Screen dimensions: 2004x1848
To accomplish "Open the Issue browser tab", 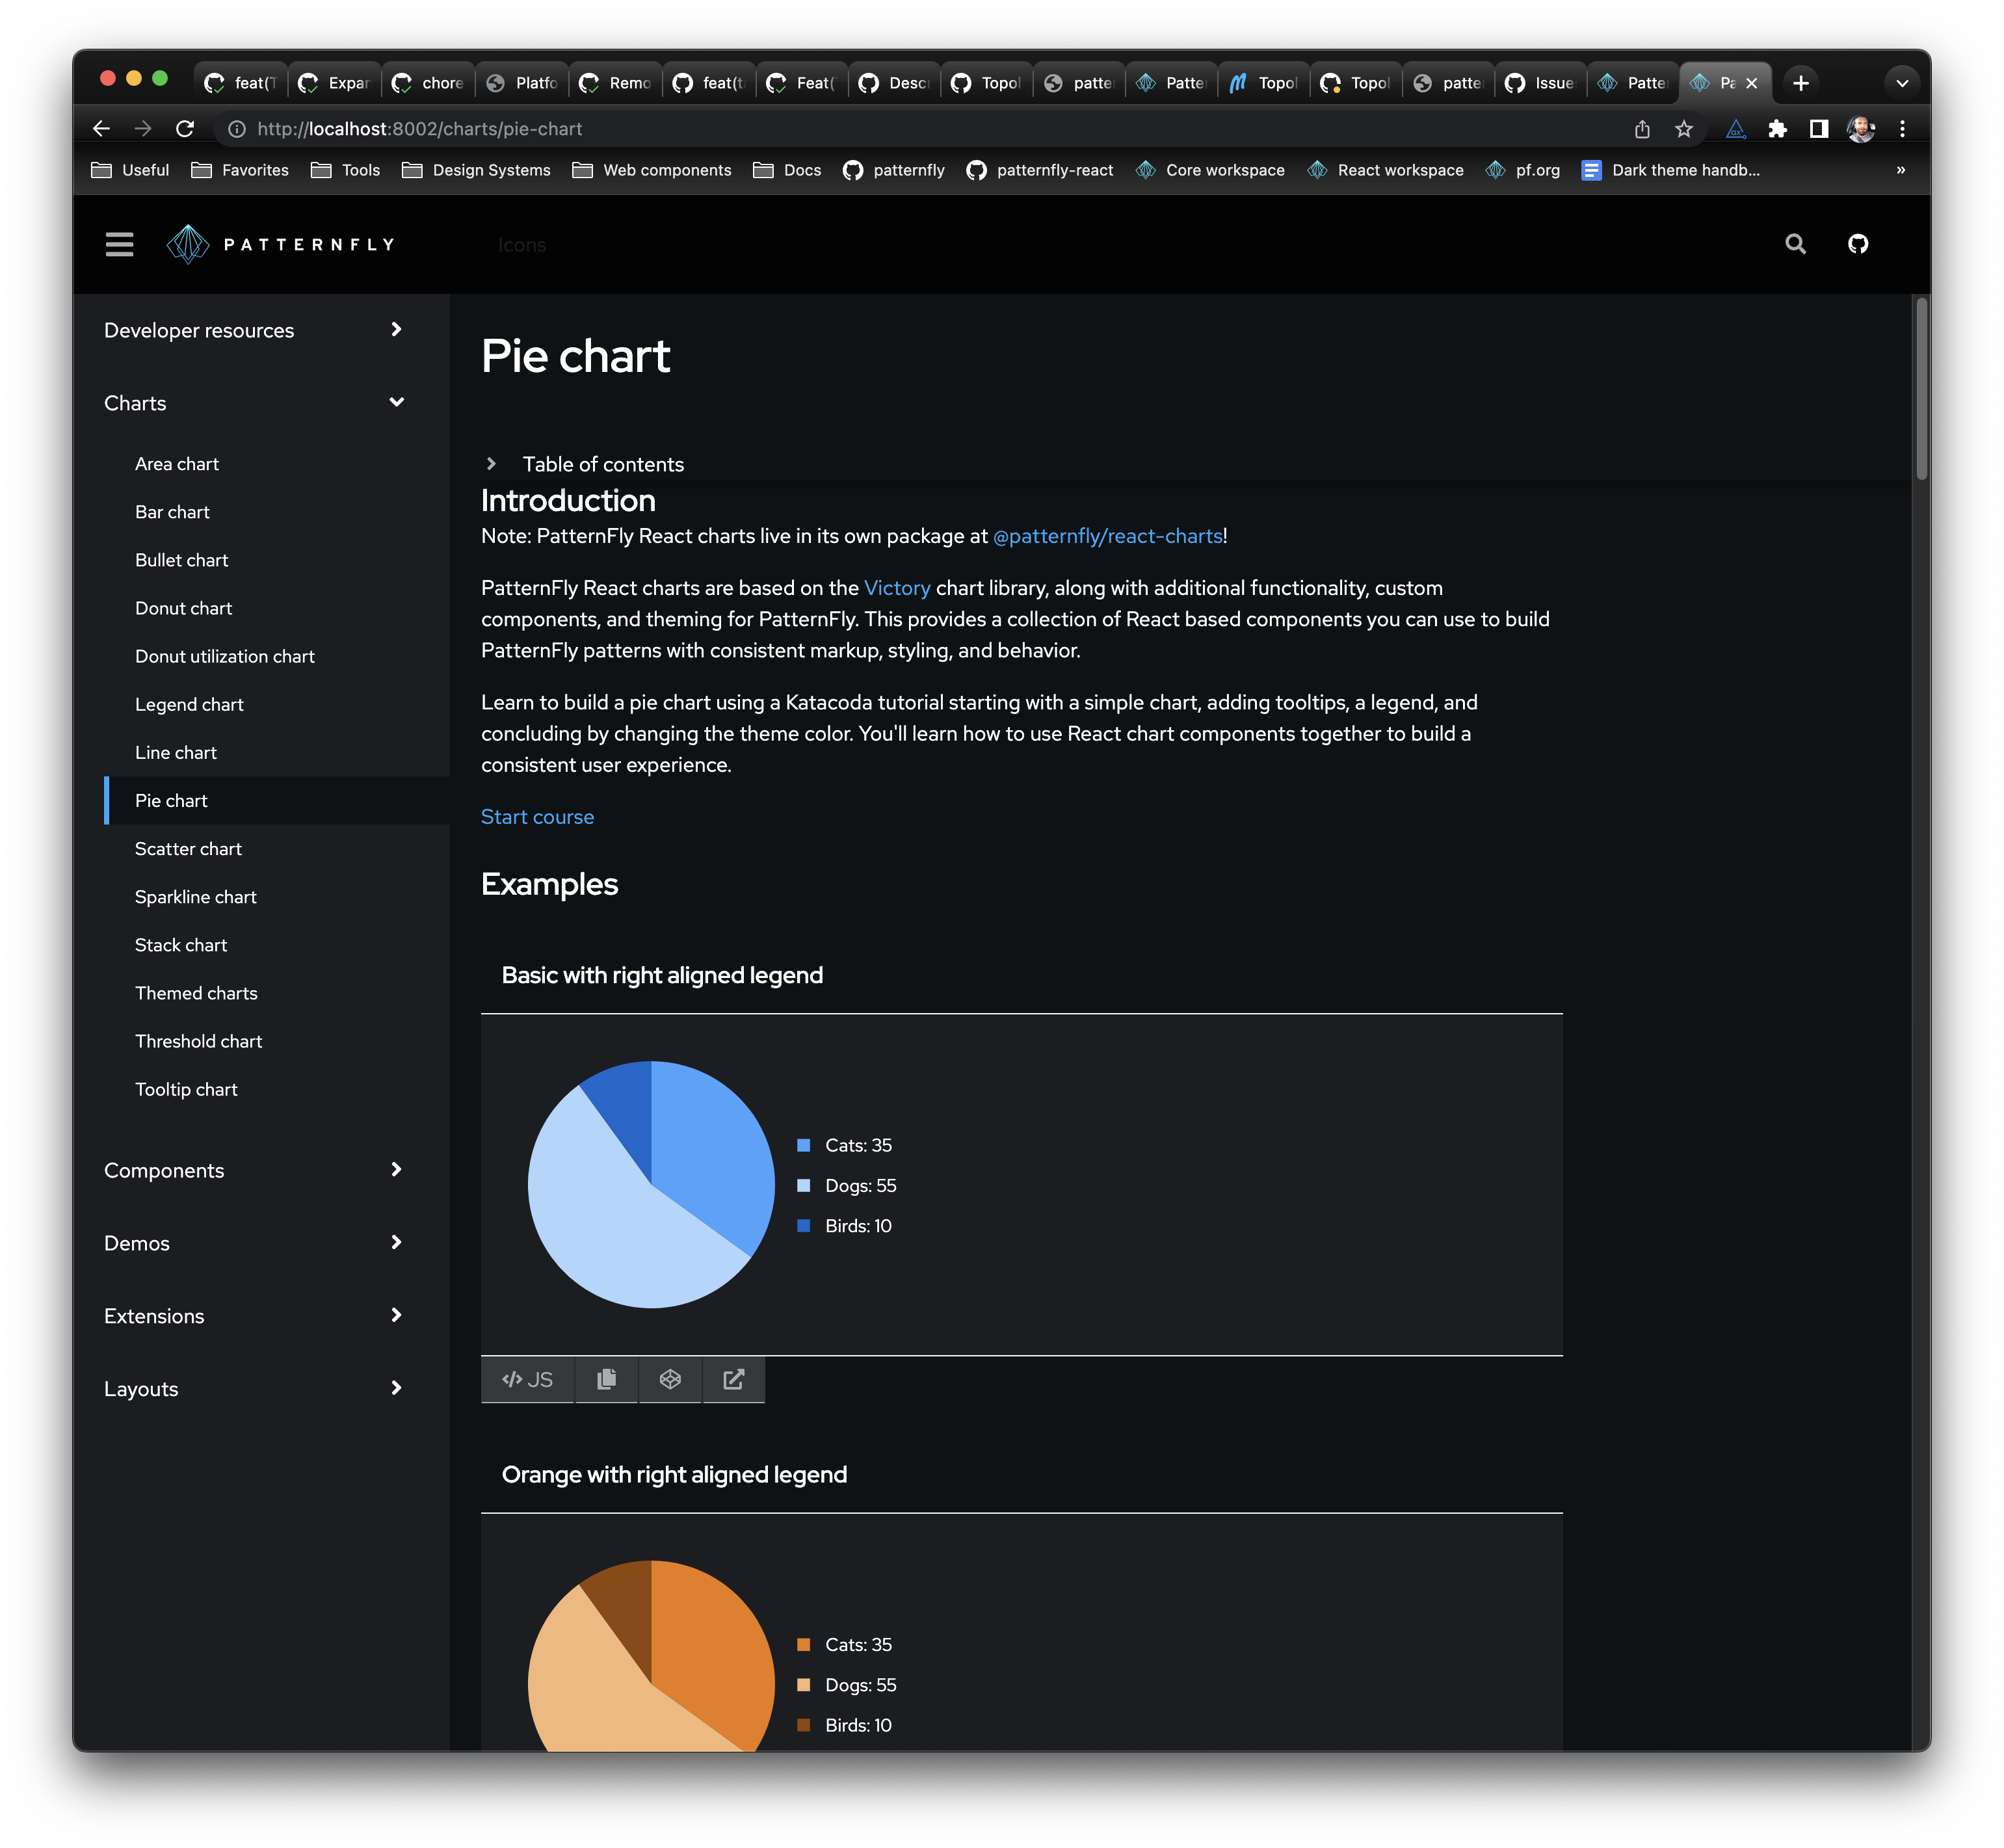I will tap(1541, 83).
